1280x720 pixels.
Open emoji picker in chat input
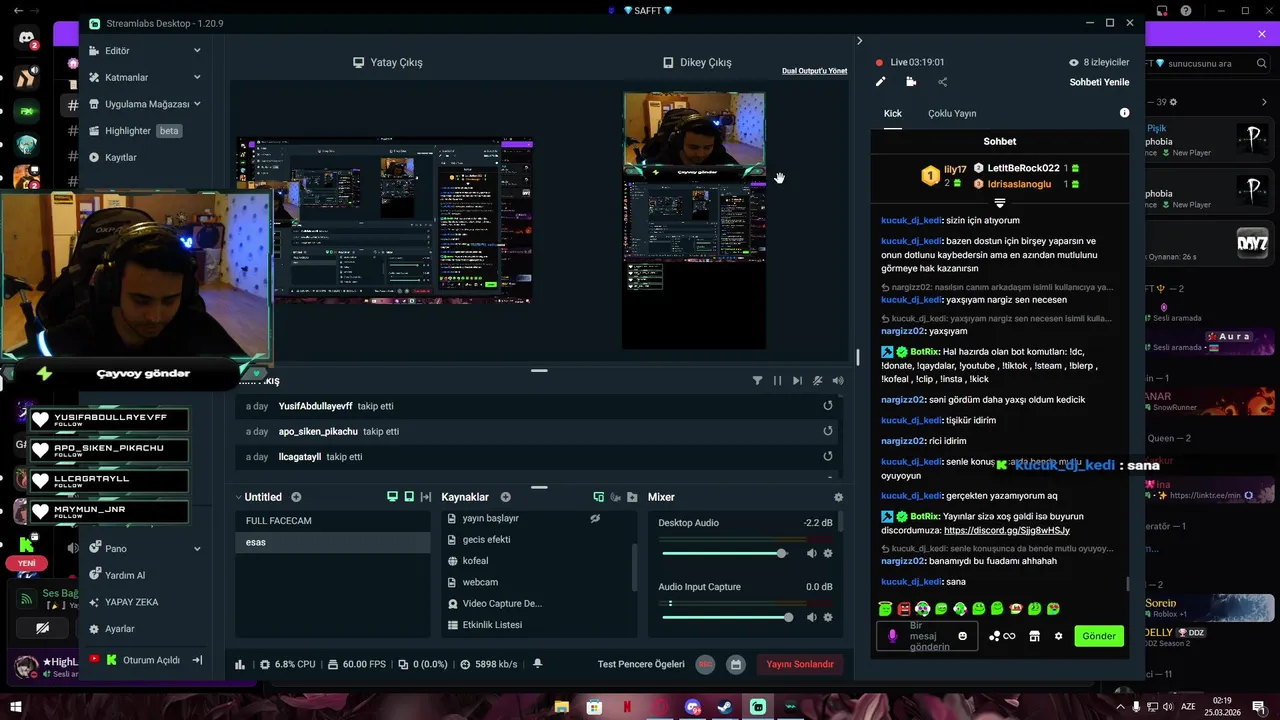(963, 636)
